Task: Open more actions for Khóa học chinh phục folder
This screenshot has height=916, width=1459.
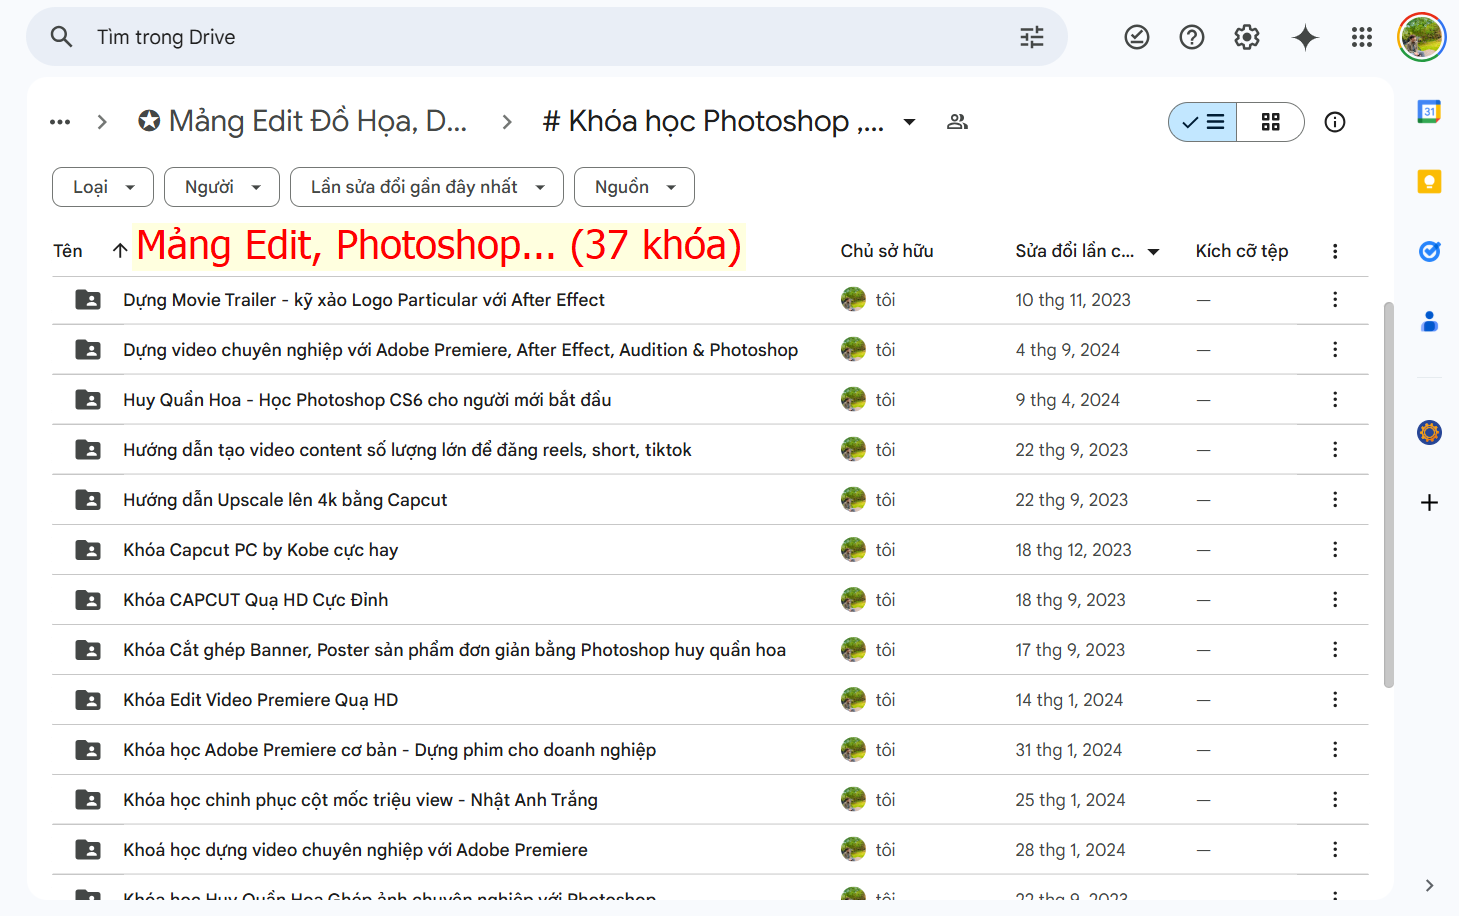Action: (x=1335, y=800)
